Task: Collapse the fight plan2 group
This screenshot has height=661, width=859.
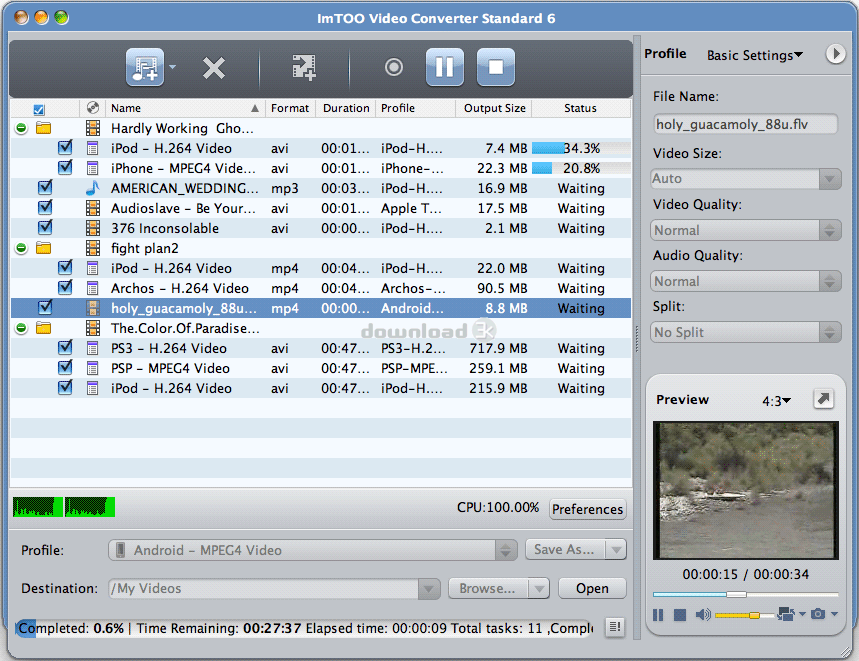Action: point(21,248)
